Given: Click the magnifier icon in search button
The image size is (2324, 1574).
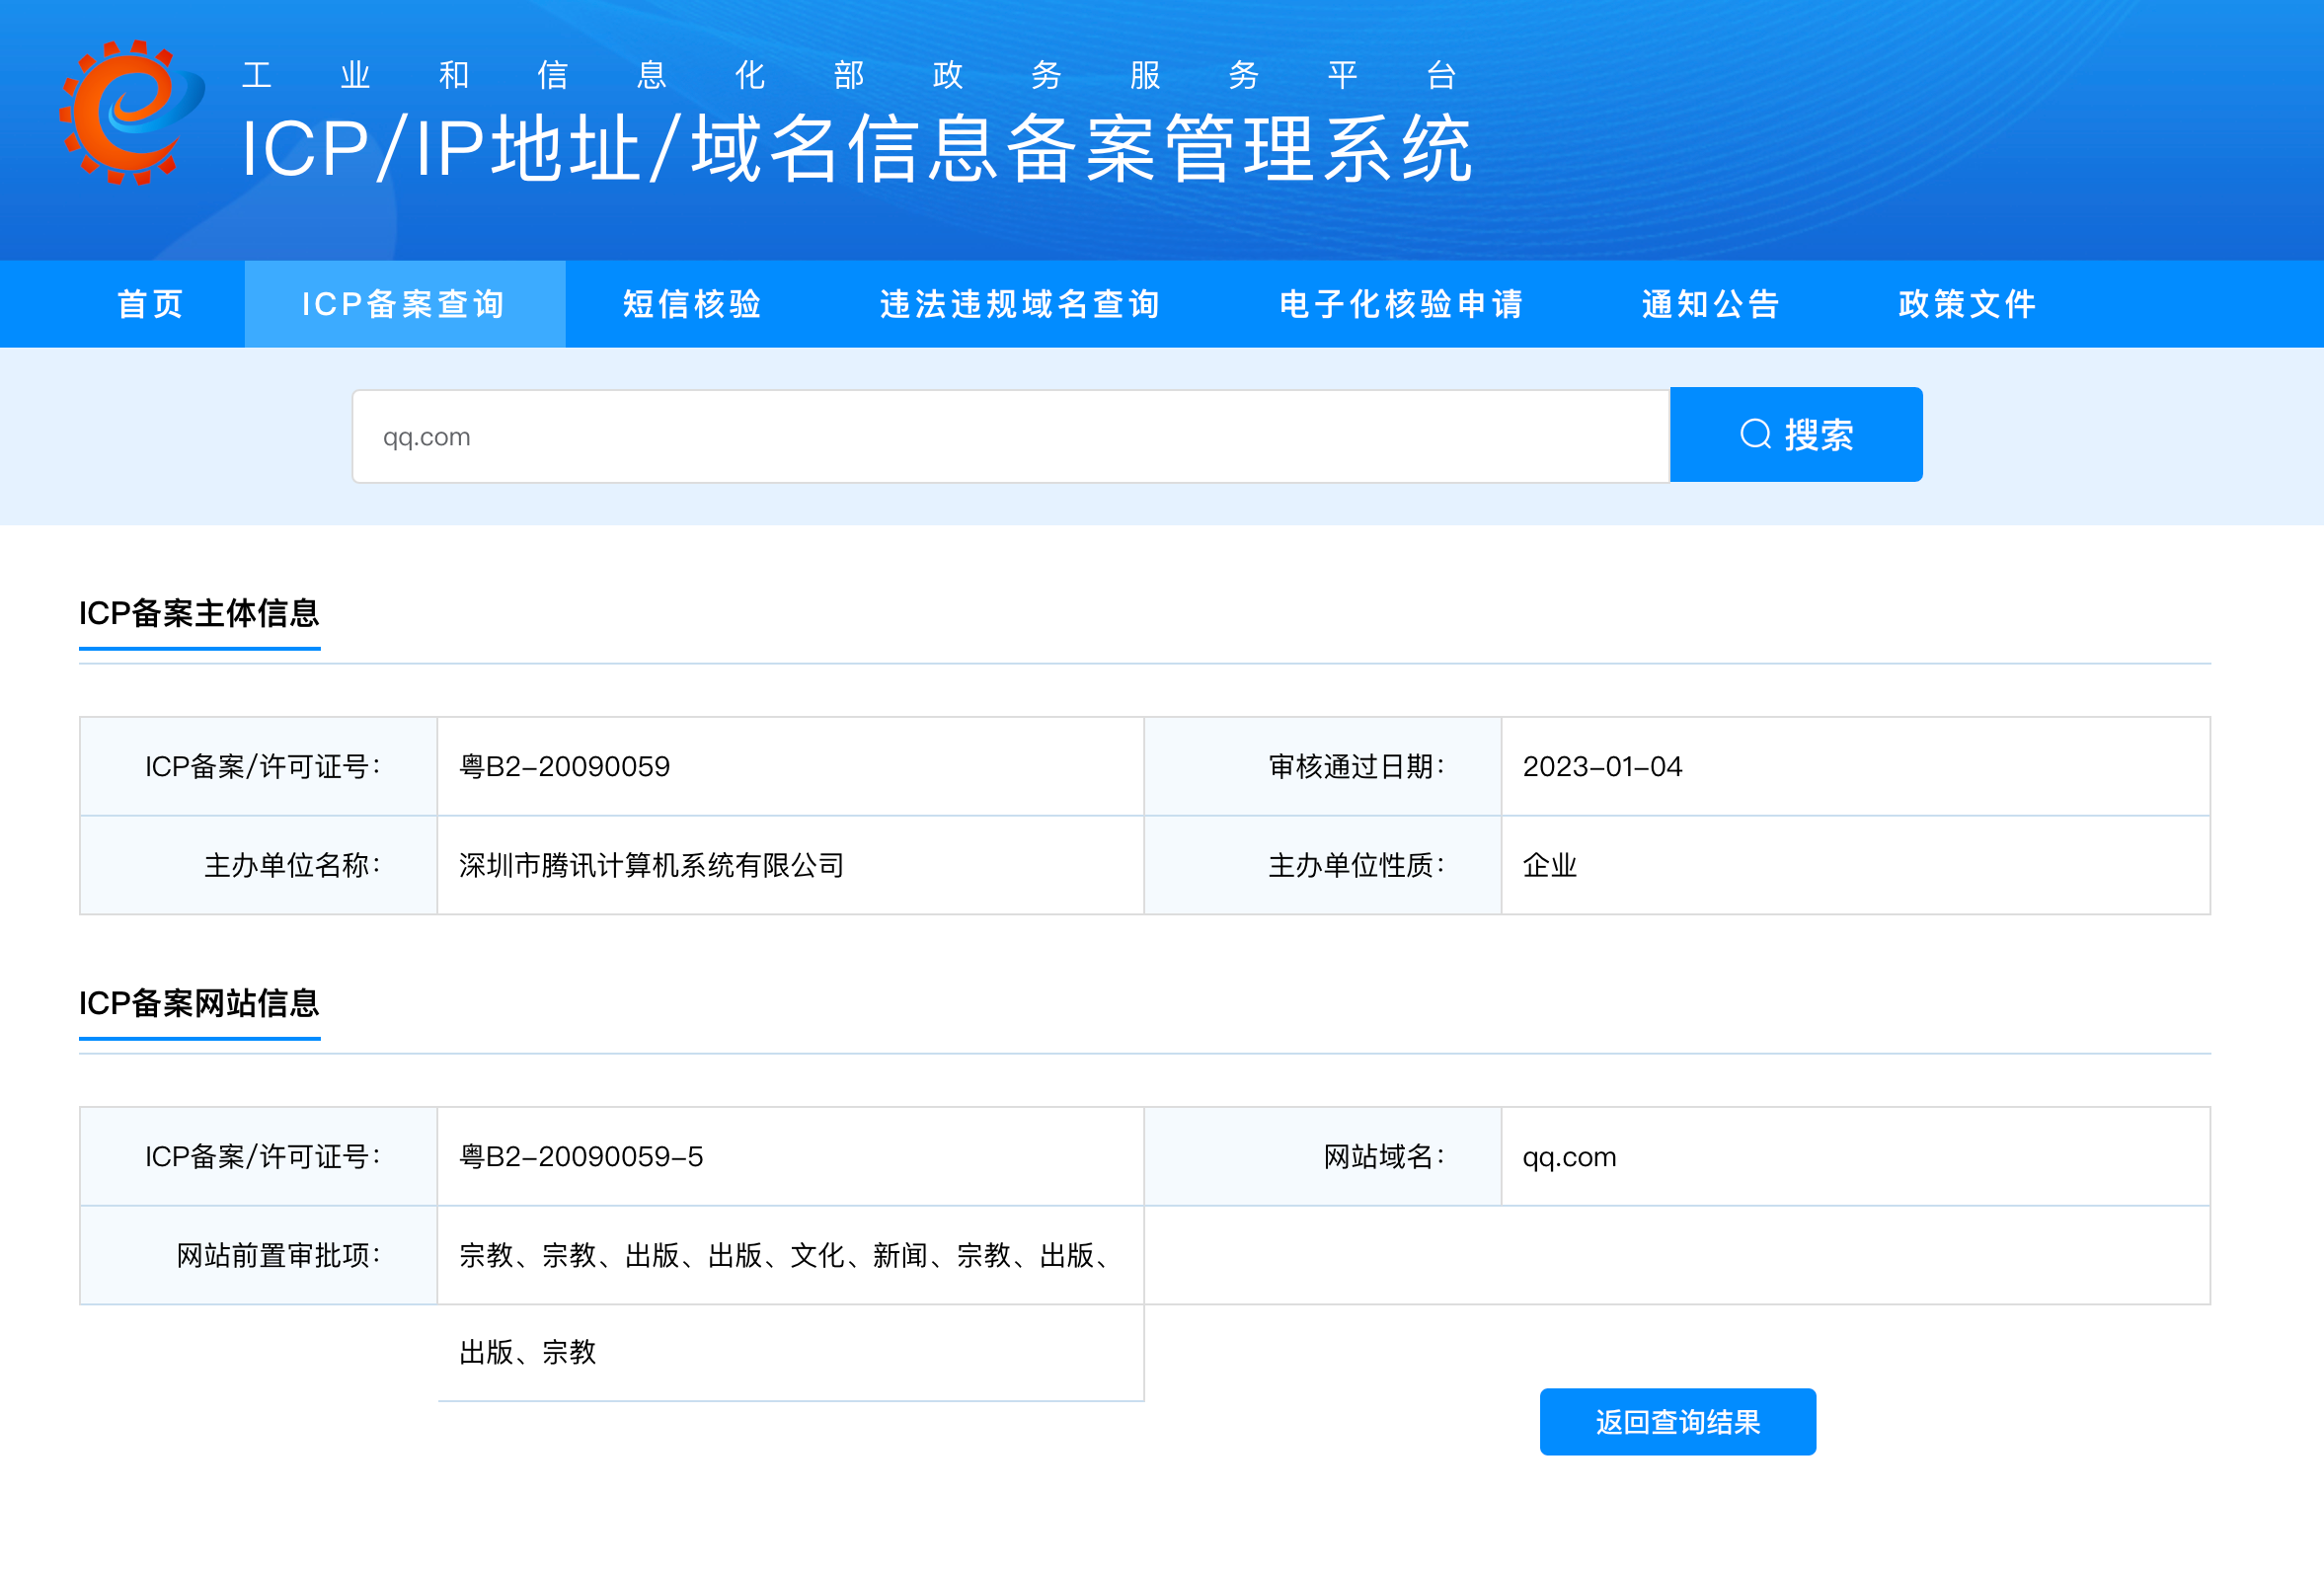Looking at the screenshot, I should 1755,434.
